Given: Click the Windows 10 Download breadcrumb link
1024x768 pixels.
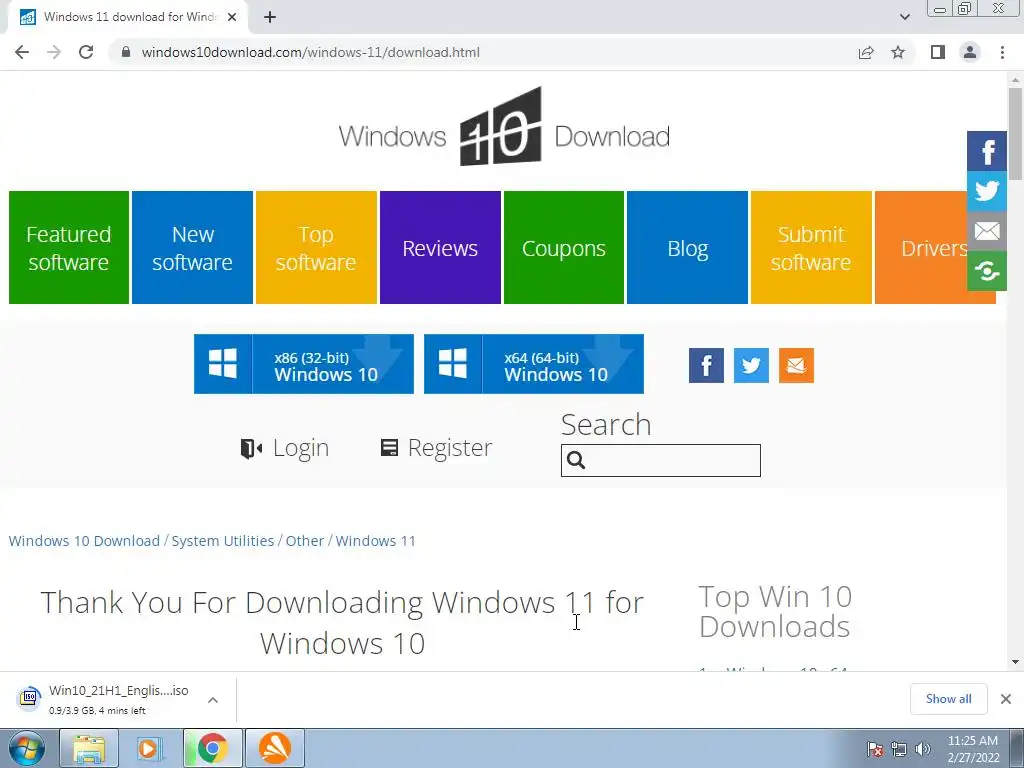Looking at the screenshot, I should tap(84, 541).
